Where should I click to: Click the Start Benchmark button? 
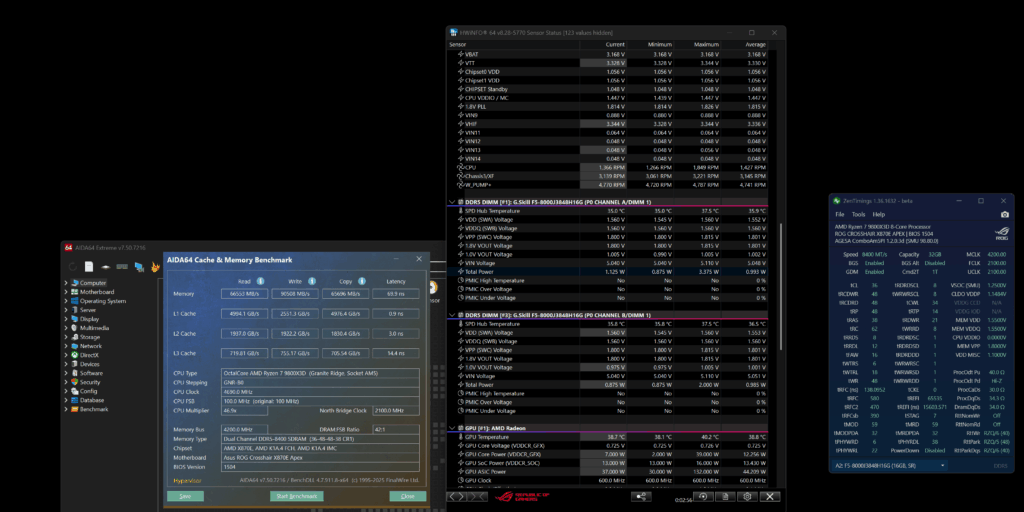(296, 496)
